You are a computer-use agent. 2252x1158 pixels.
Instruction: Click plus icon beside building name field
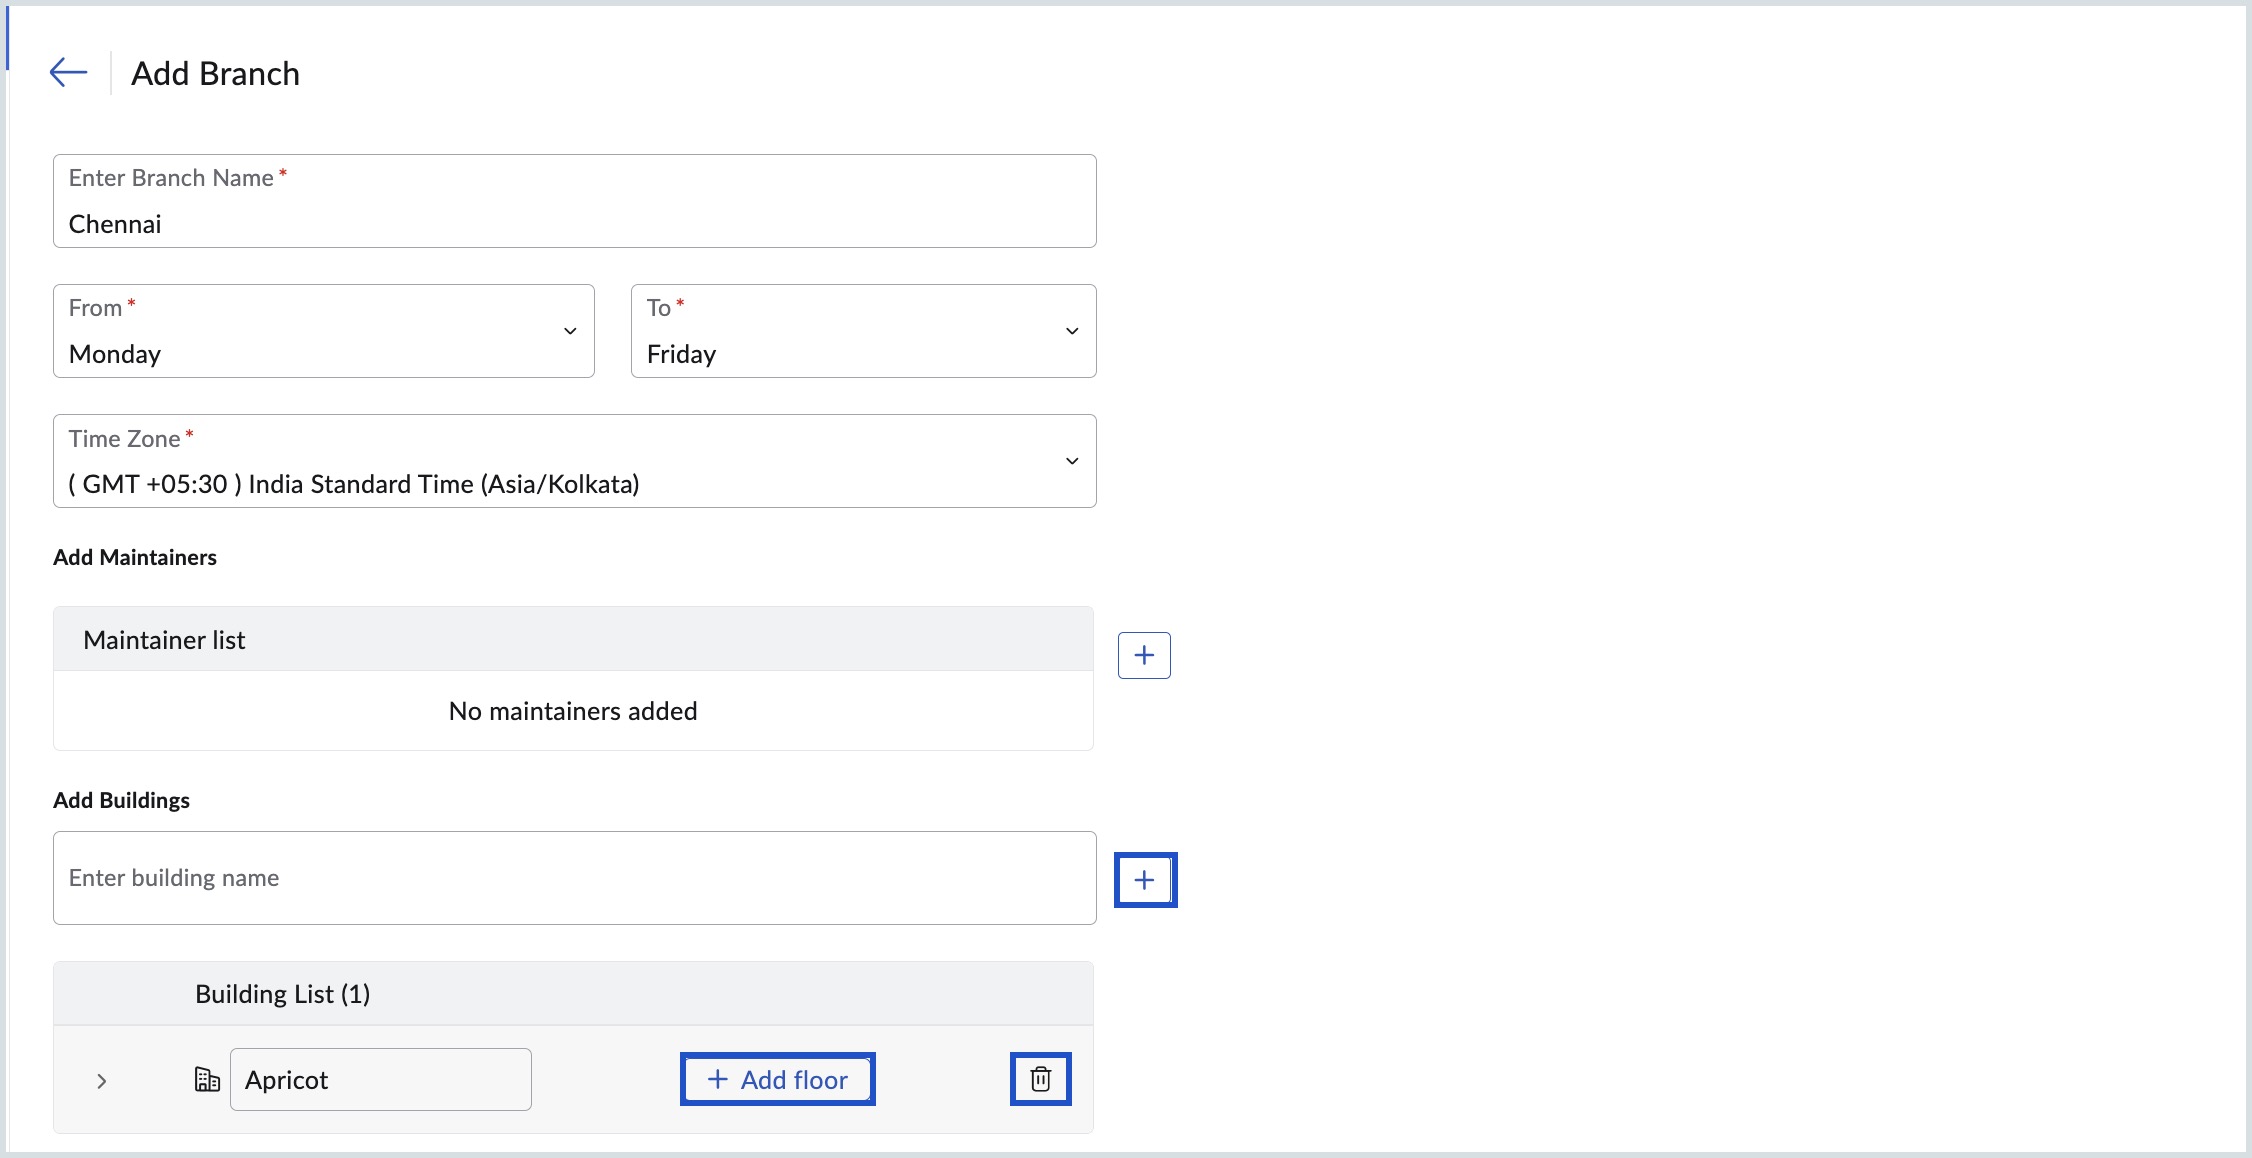pyautogui.click(x=1145, y=880)
